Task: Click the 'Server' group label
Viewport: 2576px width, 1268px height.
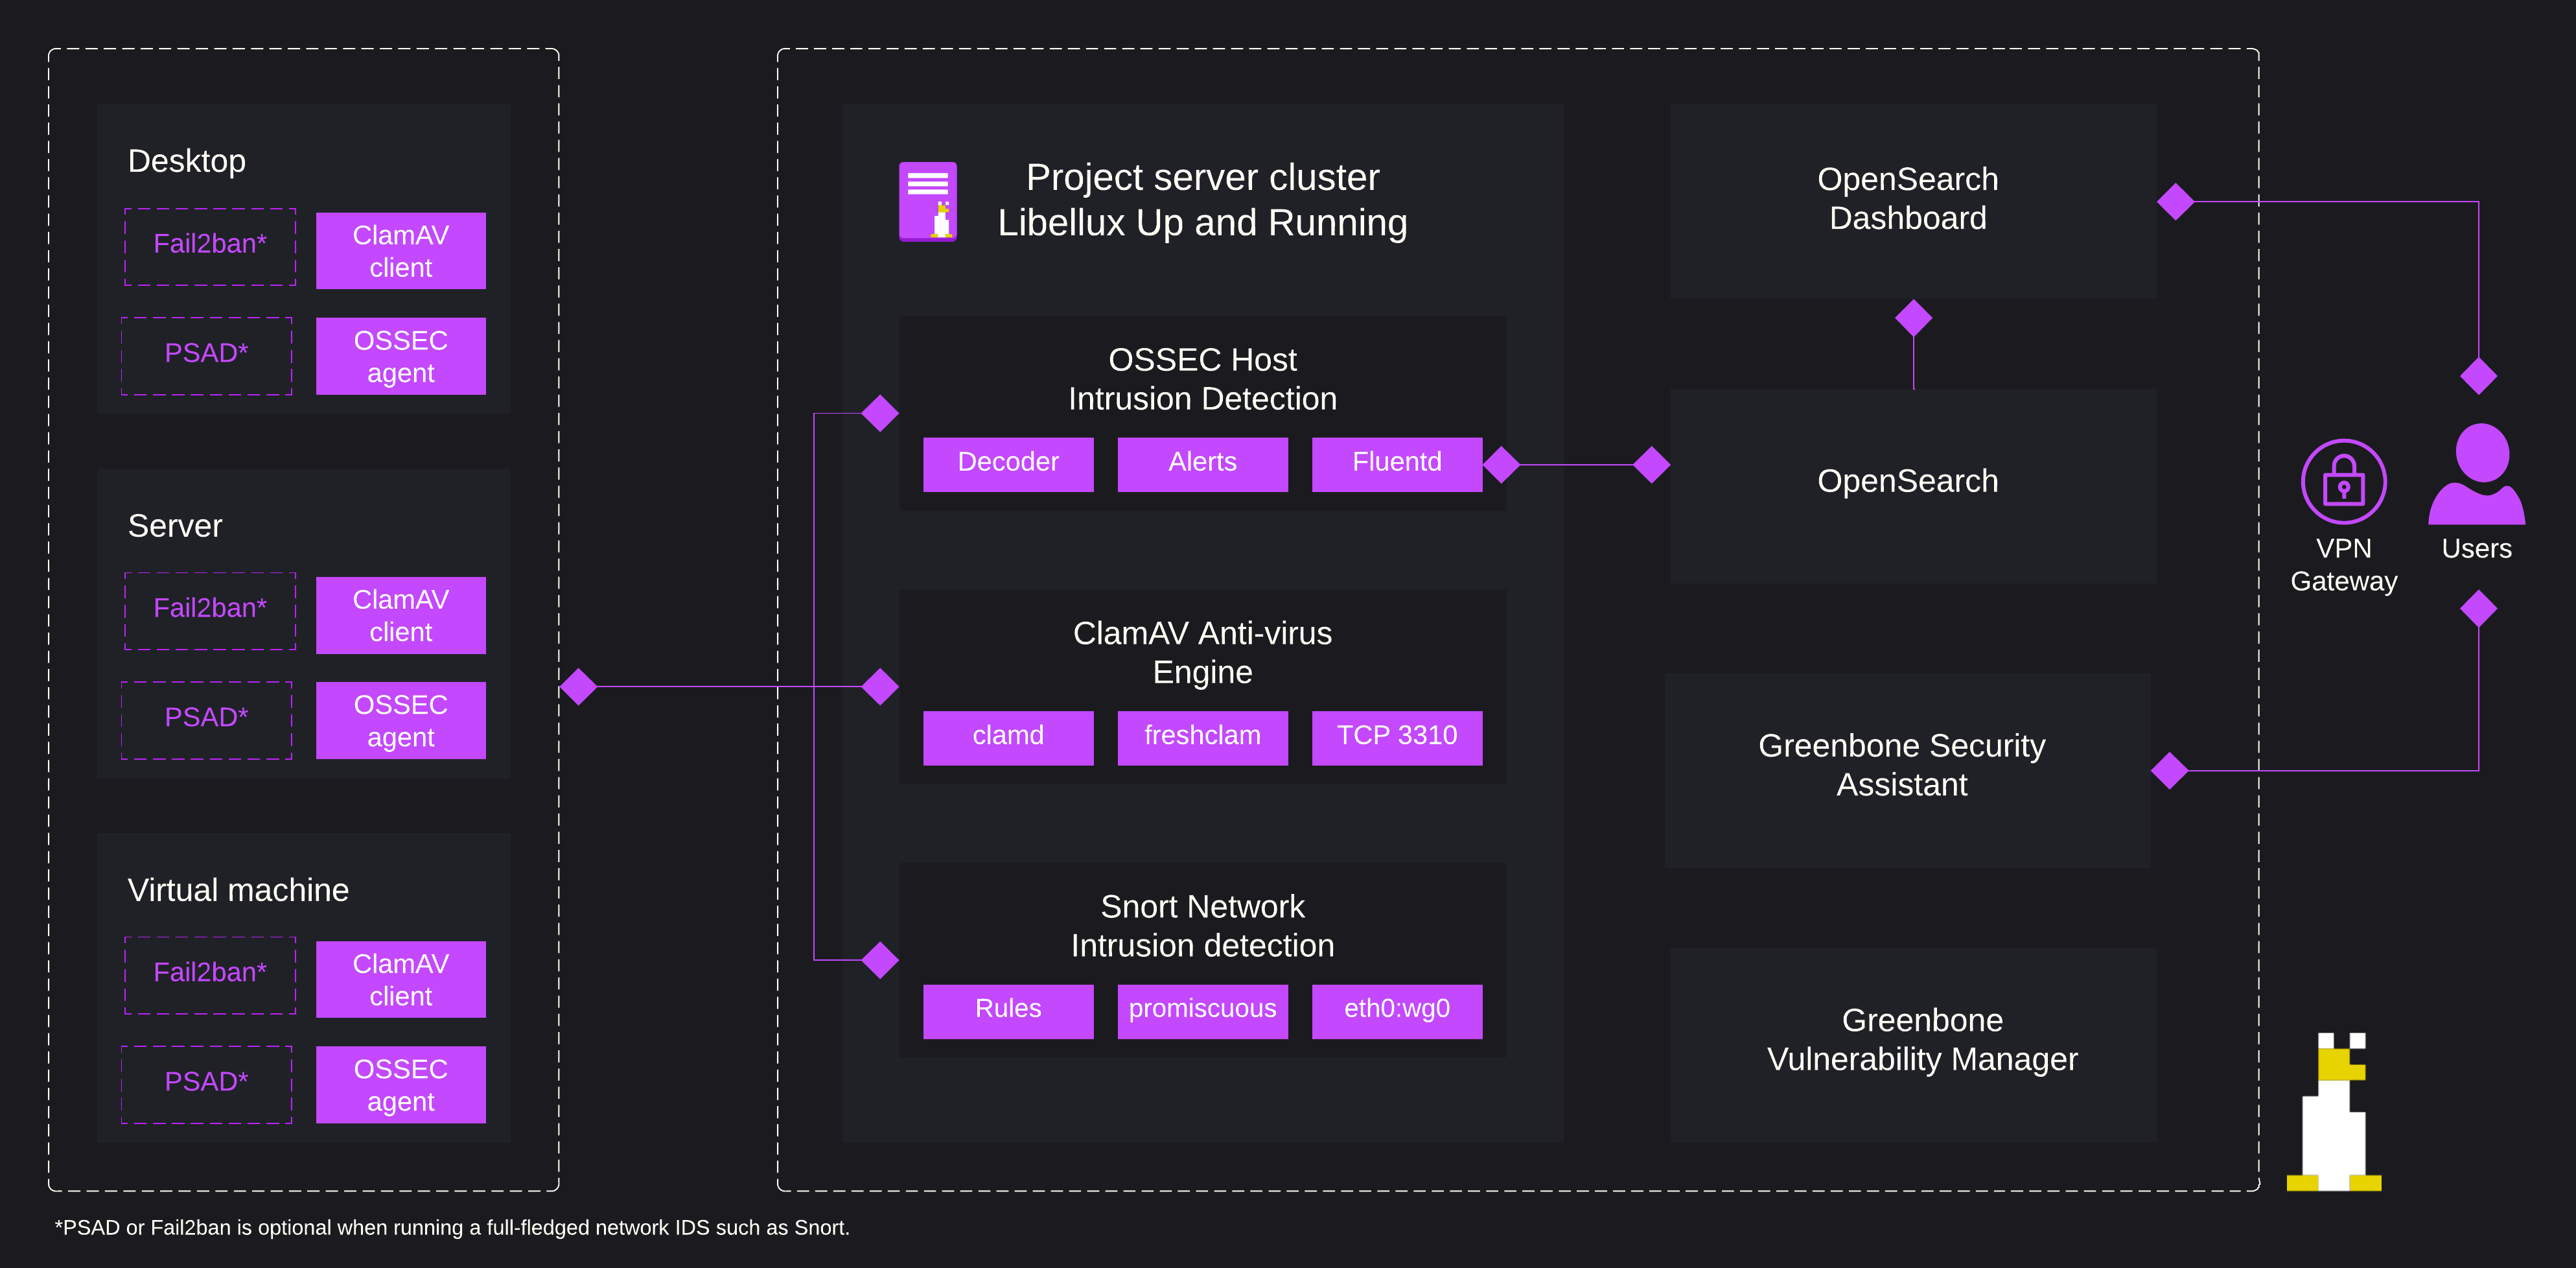Action: 175,526
